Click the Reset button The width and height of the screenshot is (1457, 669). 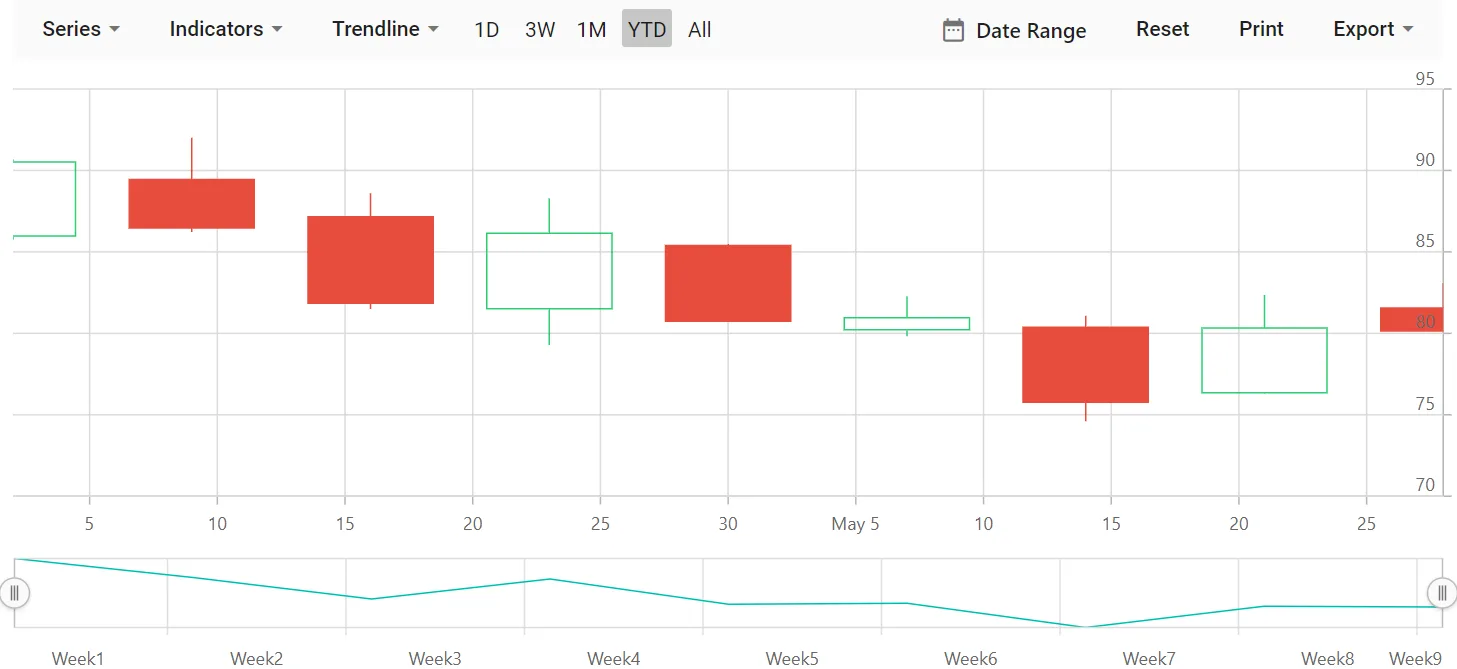1163,29
